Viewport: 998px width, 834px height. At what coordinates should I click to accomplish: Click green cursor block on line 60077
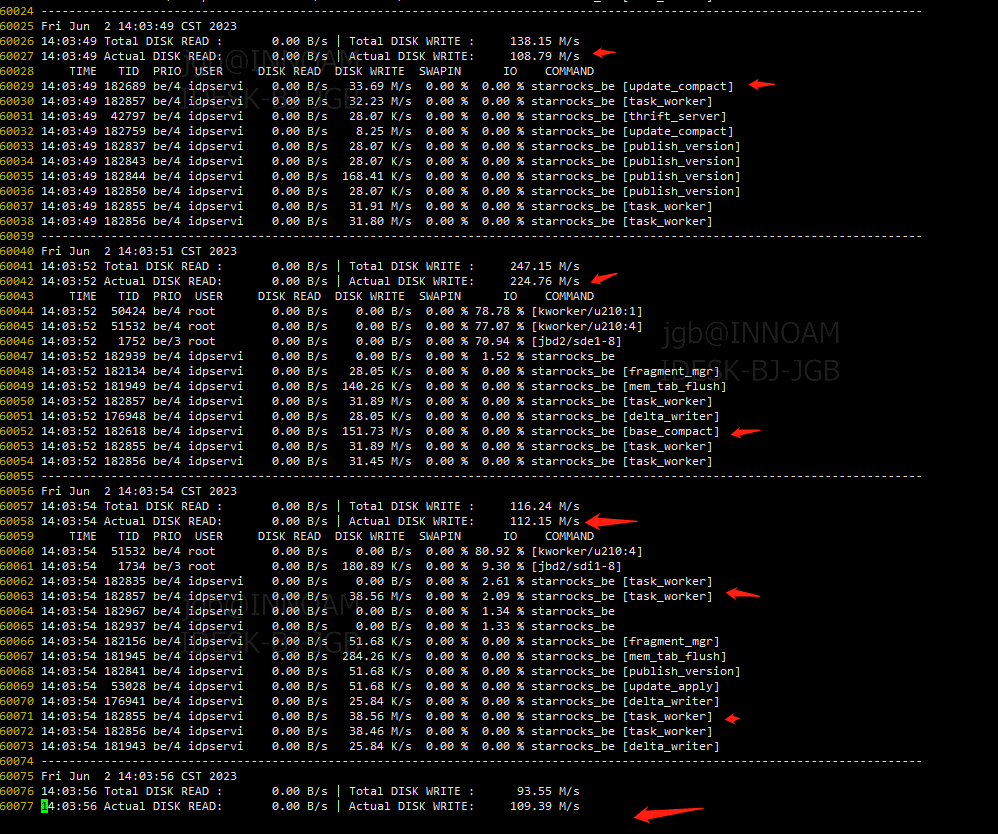pos(44,806)
